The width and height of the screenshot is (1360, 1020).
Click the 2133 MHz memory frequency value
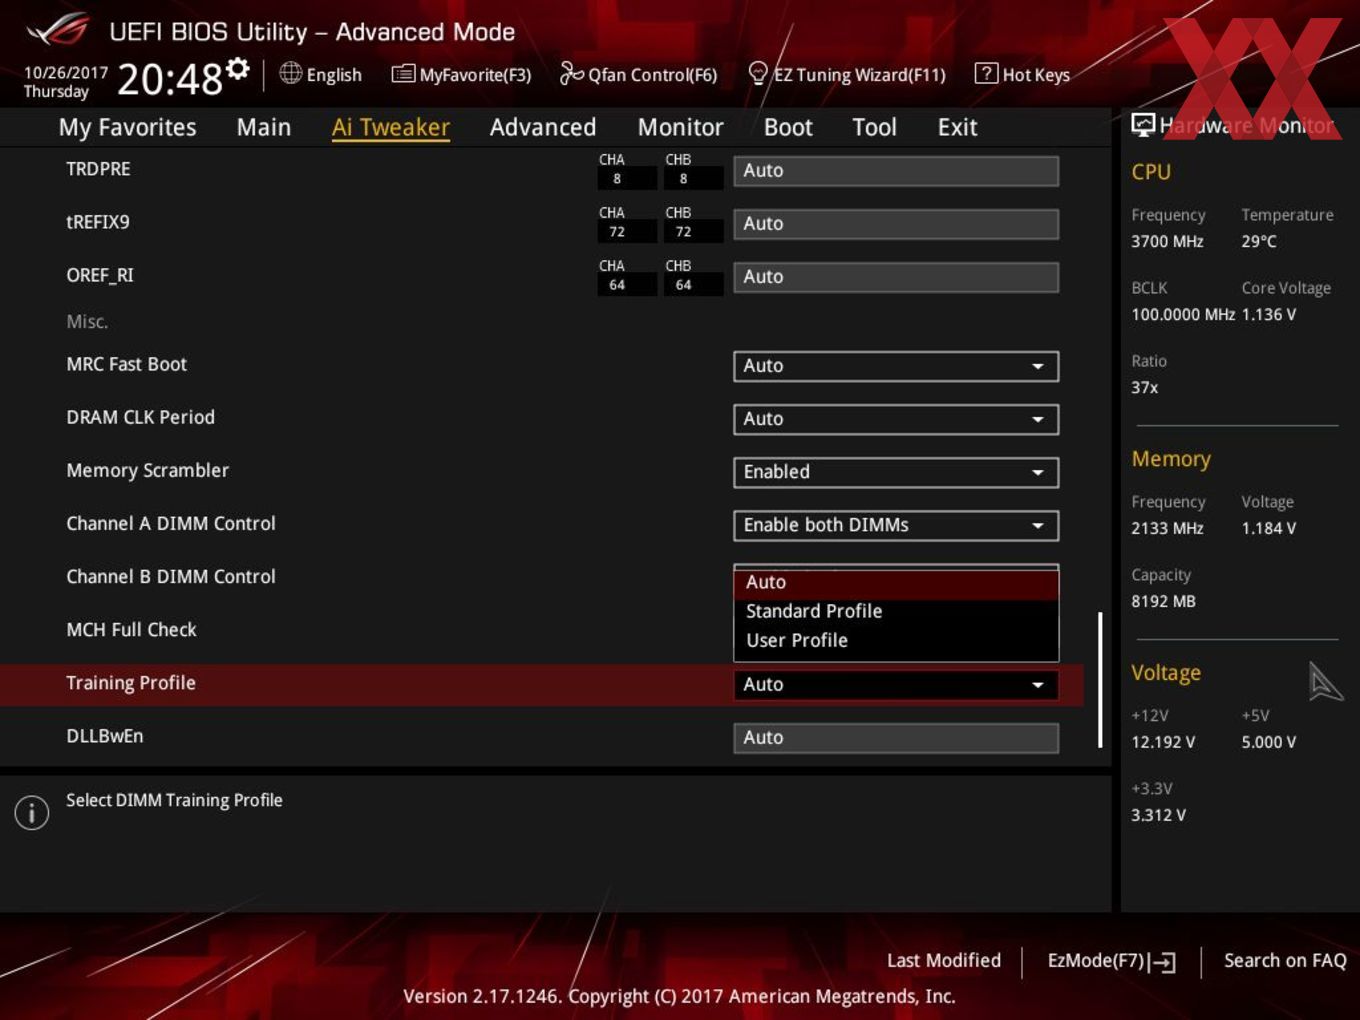[1167, 529]
